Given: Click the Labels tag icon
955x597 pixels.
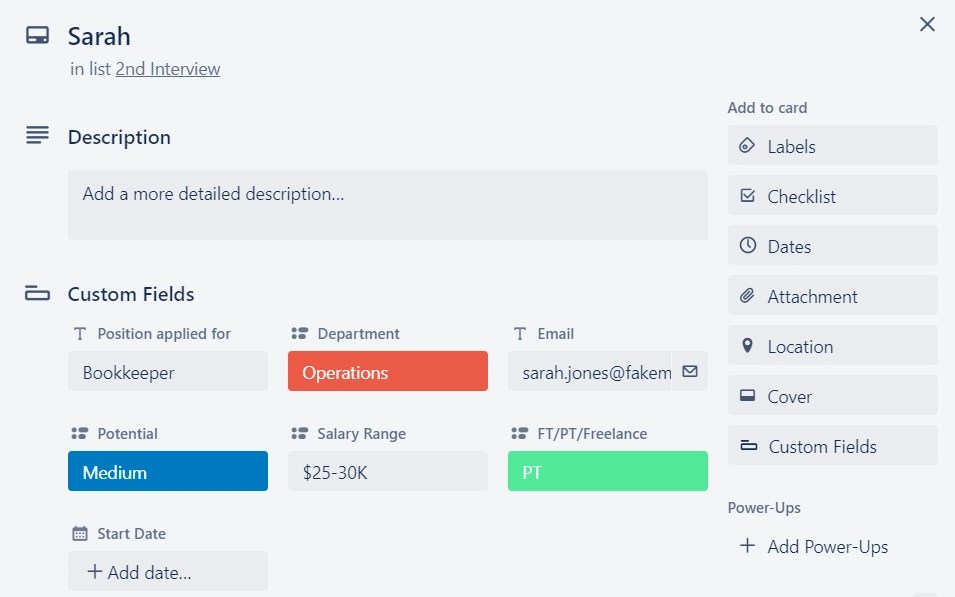Looking at the screenshot, I should point(747,146).
